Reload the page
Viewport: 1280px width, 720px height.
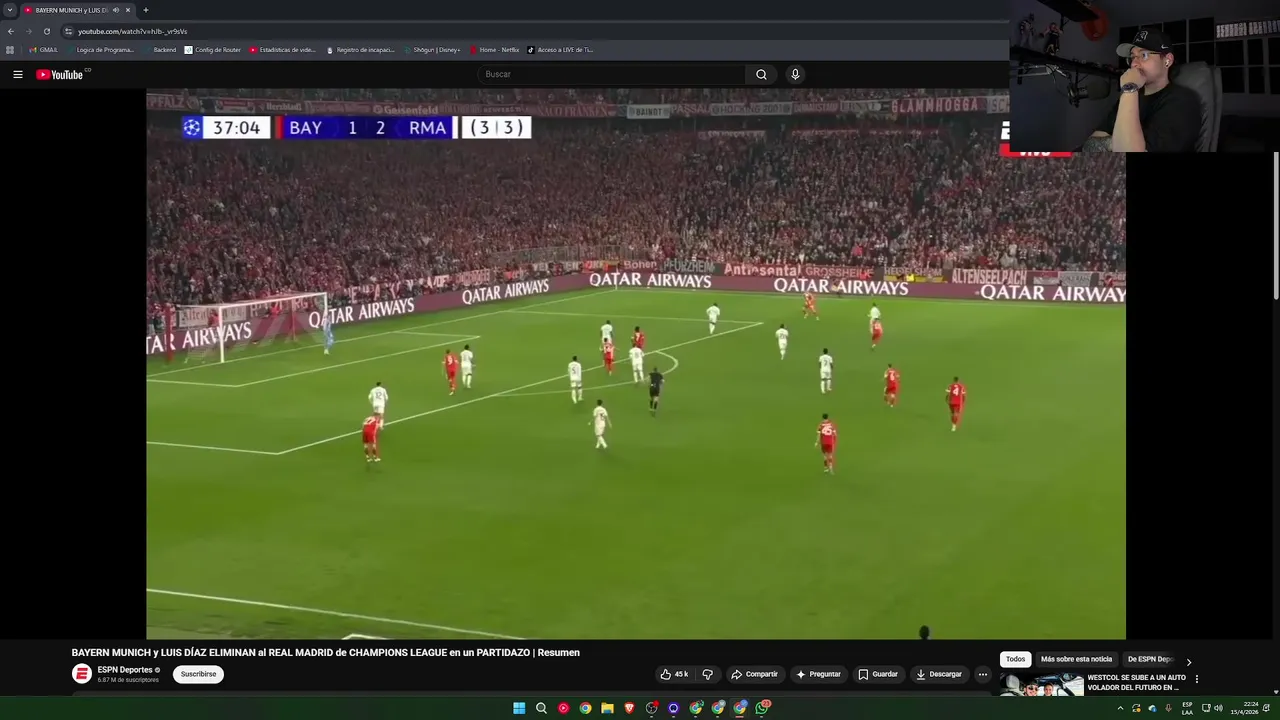point(46,31)
